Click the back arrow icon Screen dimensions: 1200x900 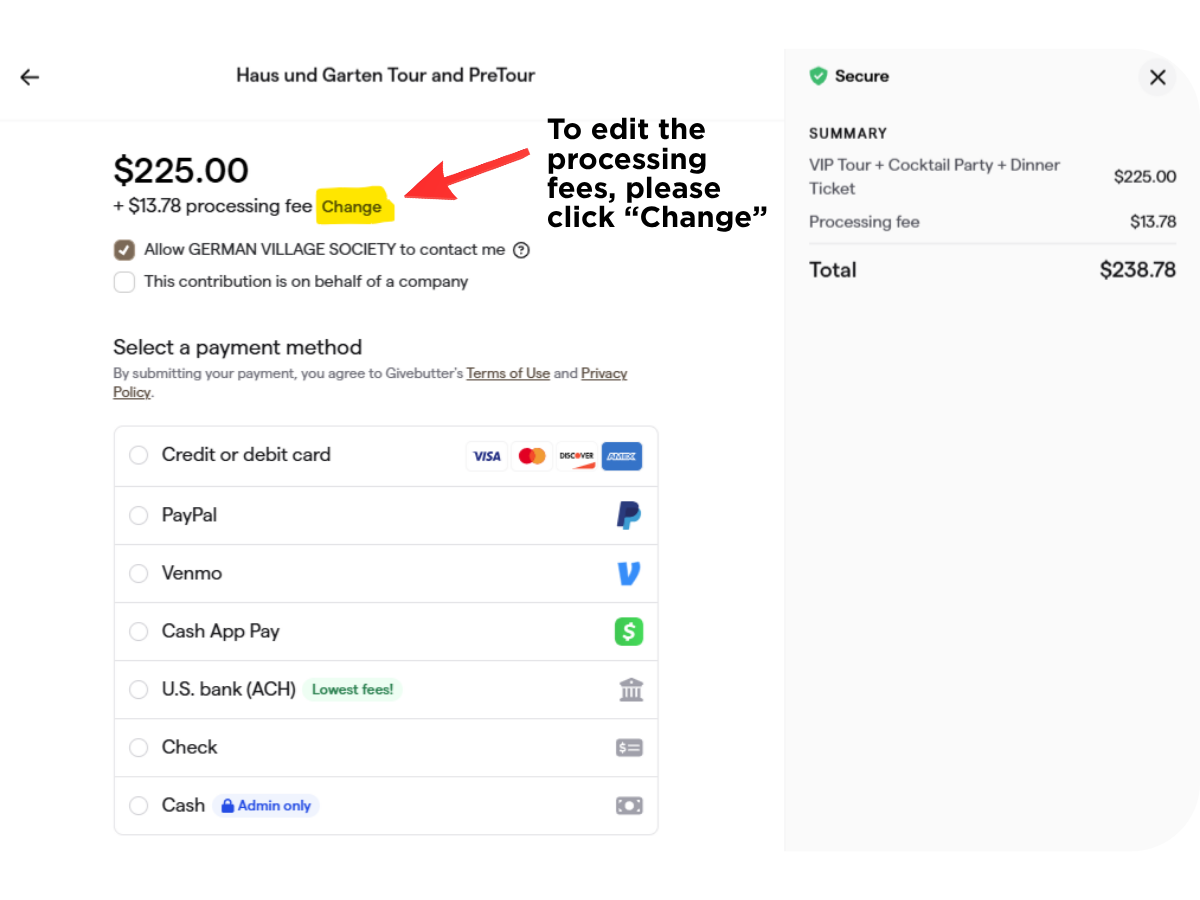tap(30, 77)
